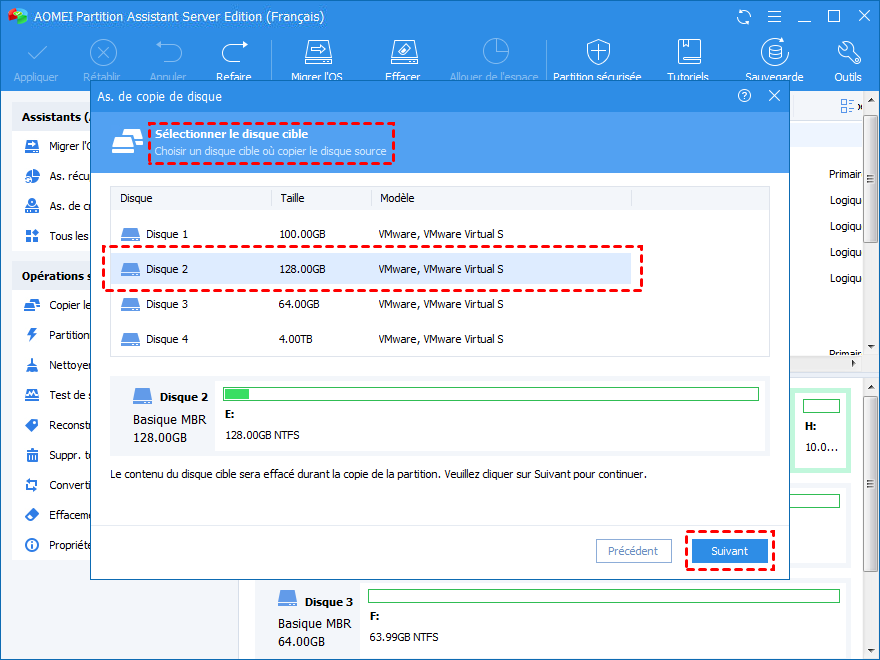Open the hamburger menu in title bar
Viewport: 880px width, 660px height.
[774, 17]
